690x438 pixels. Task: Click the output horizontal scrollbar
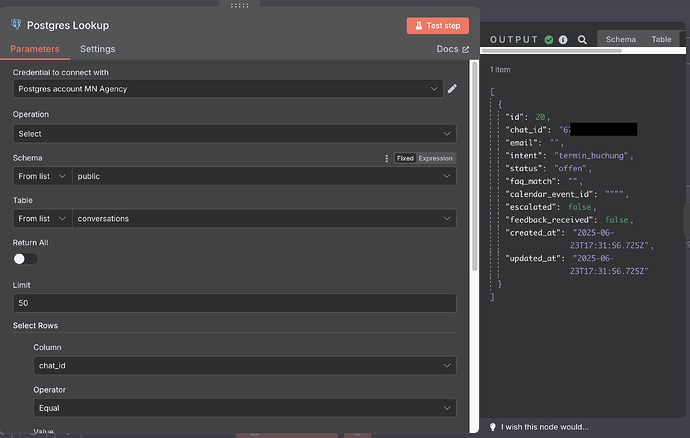point(552,51)
